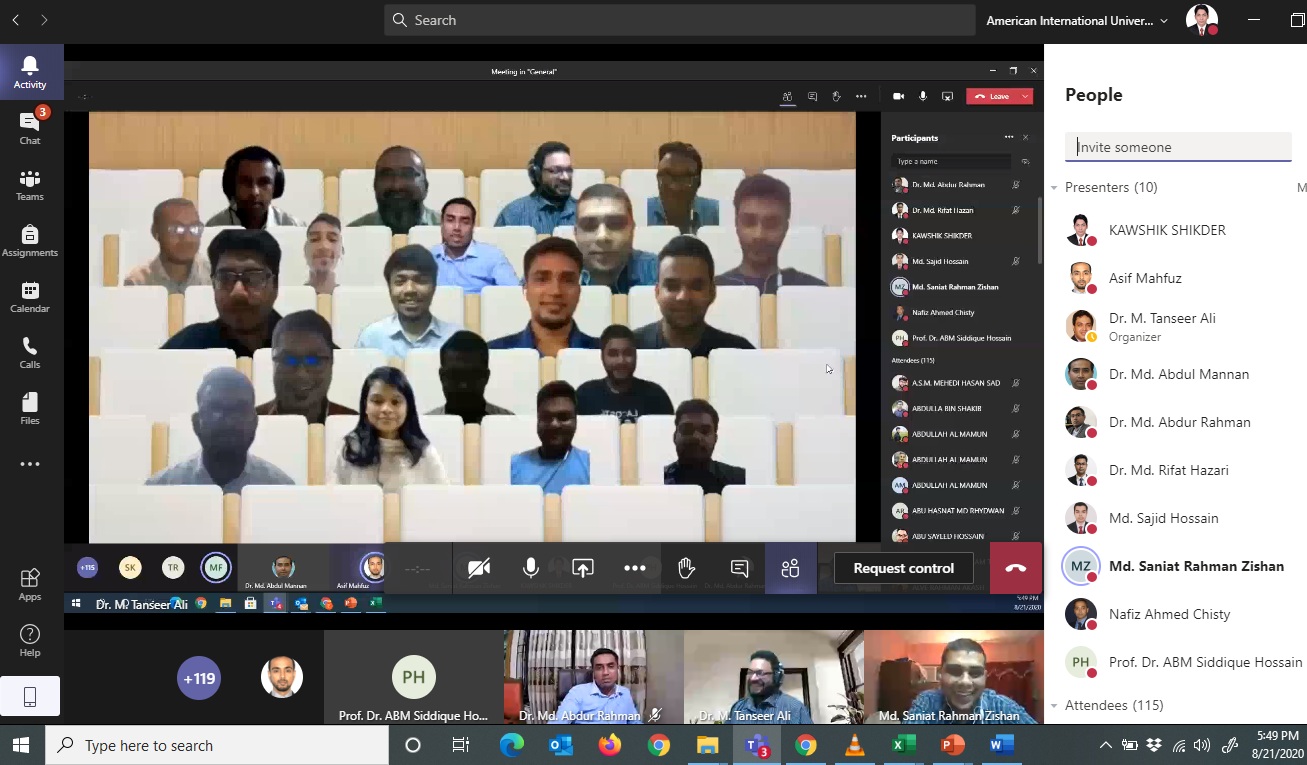The width and height of the screenshot is (1307, 765).
Task: Raise your hand in the meeting
Action: click(x=686, y=568)
